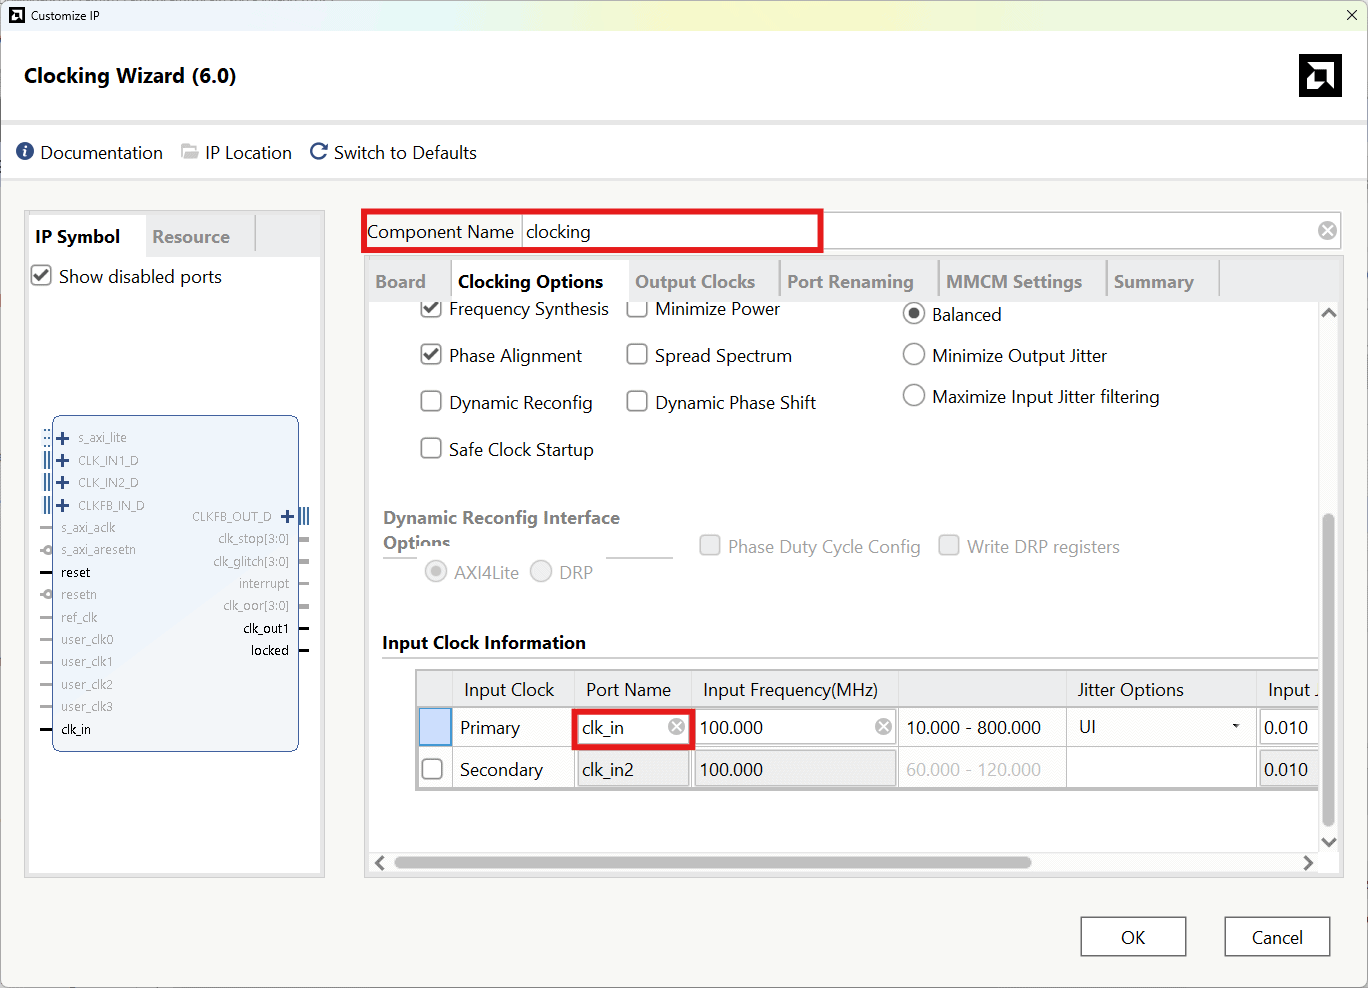
Task: Click the AMD logo icon
Action: tap(1320, 76)
